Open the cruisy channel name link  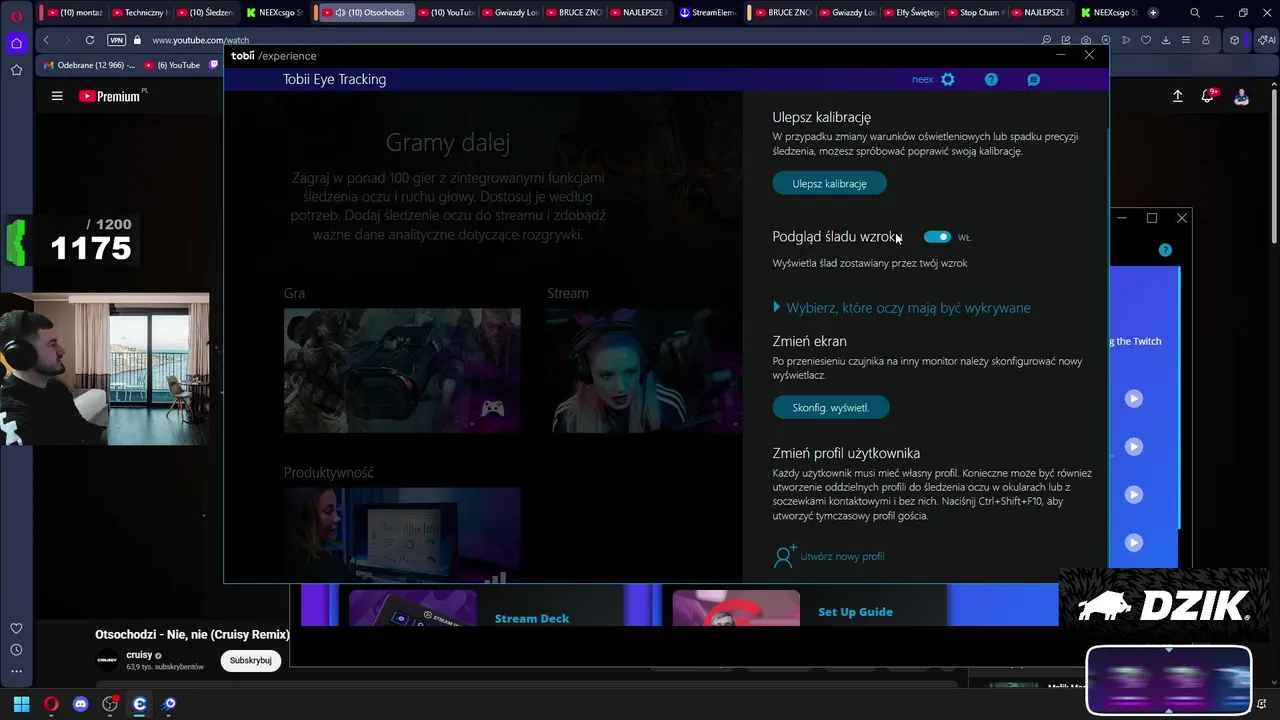tap(139, 655)
